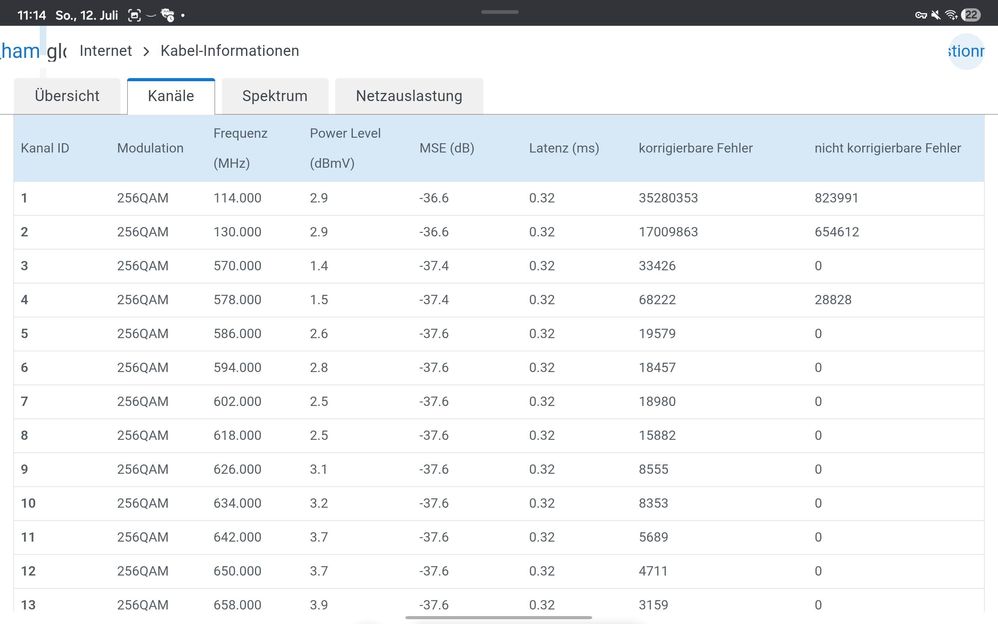The width and height of the screenshot is (998, 624).
Task: Click correctable errors value 18980
Action: pyautogui.click(x=657, y=401)
